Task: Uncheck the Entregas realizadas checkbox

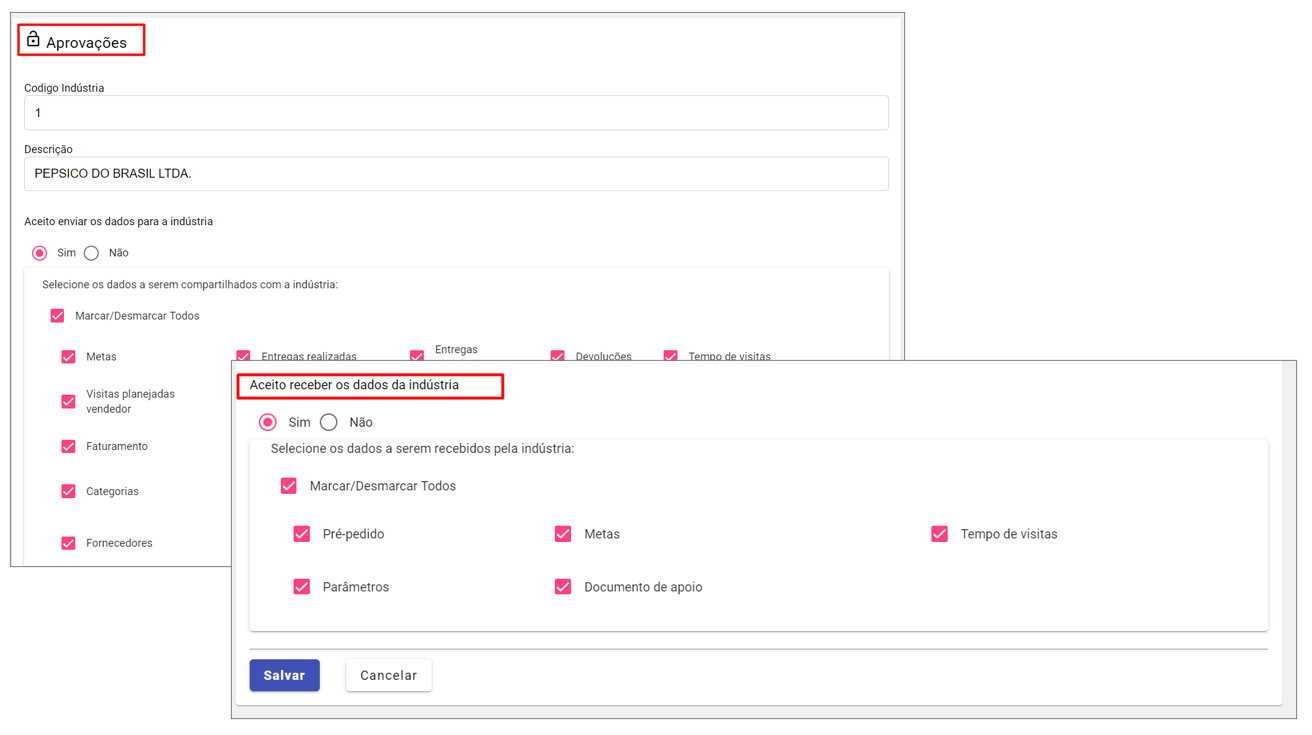Action: point(244,355)
